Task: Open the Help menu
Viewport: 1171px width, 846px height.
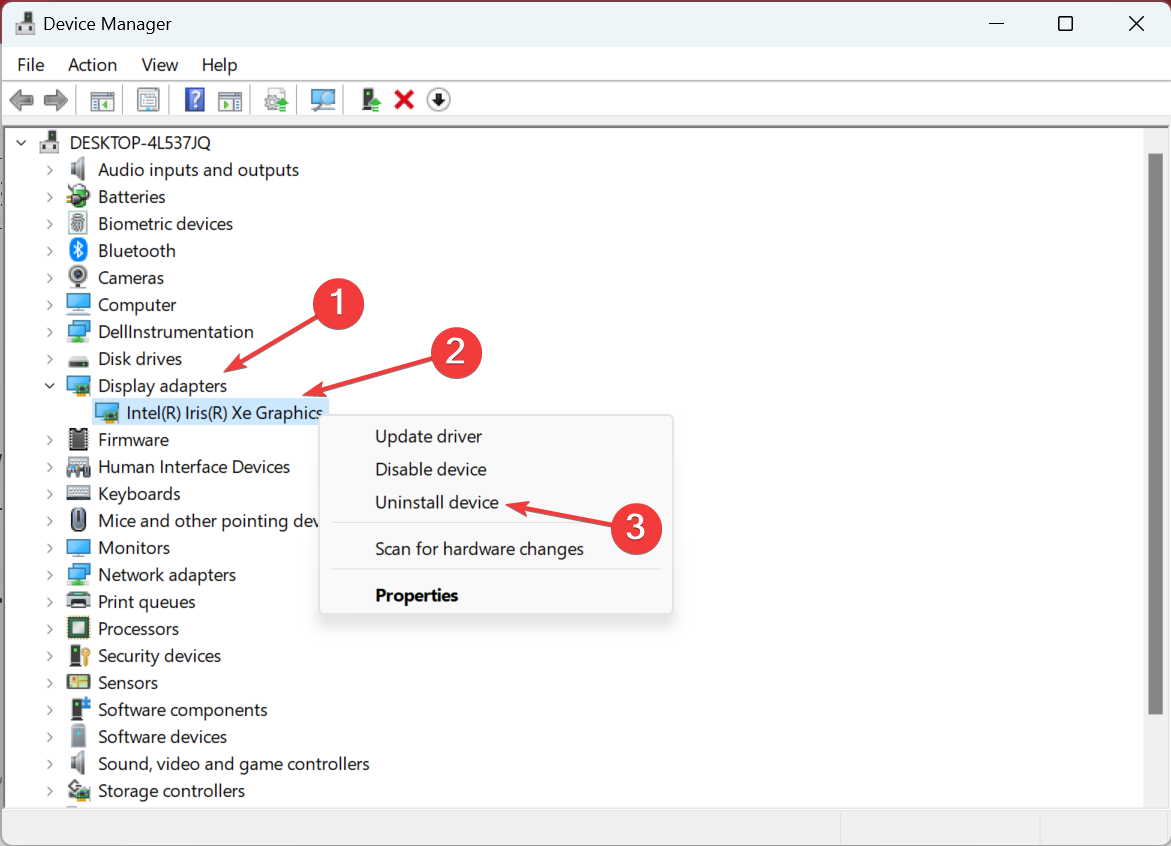Action: pyautogui.click(x=219, y=65)
